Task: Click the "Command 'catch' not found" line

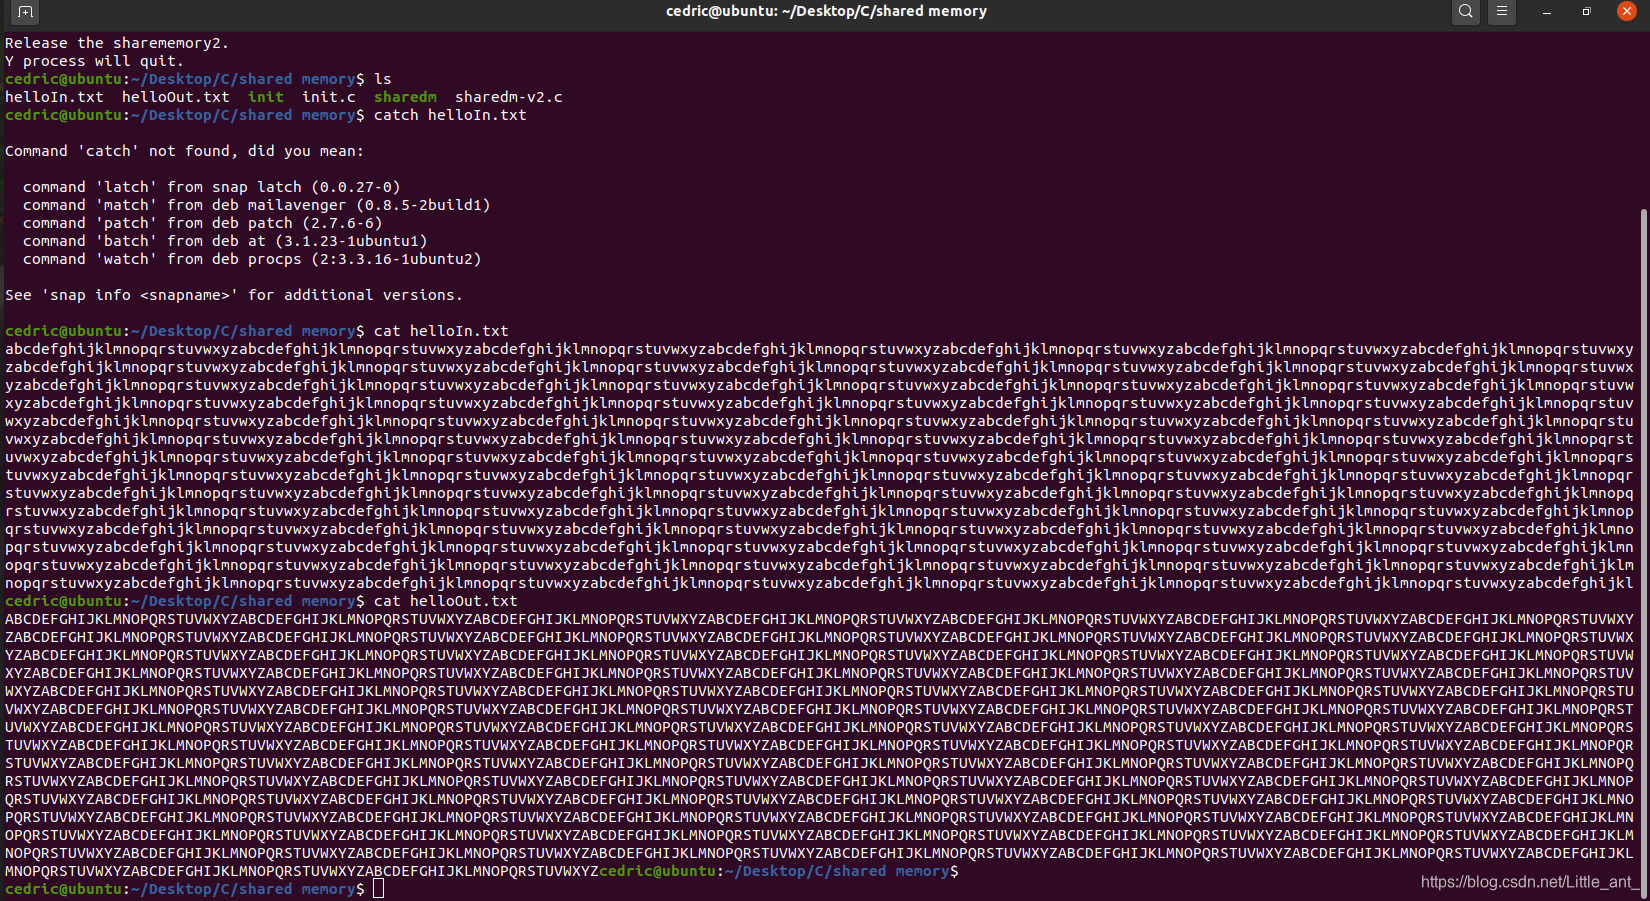Action: [x=185, y=151]
